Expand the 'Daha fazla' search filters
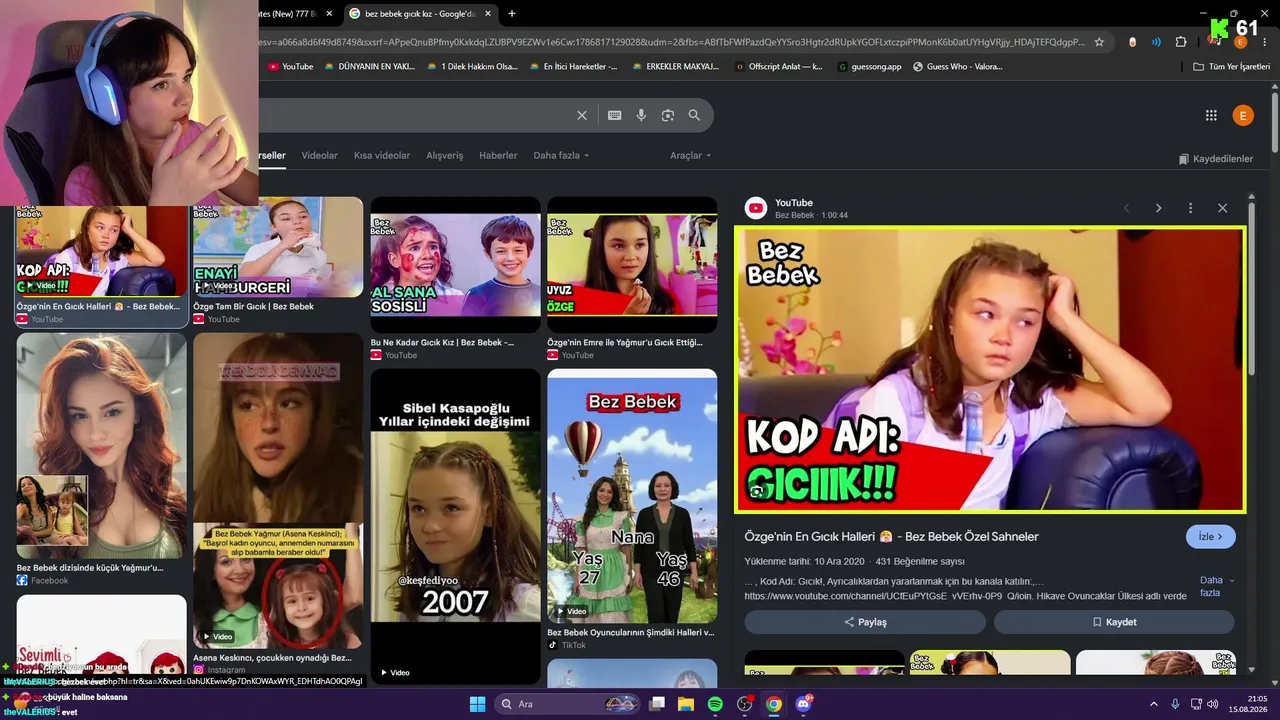 pyautogui.click(x=561, y=156)
